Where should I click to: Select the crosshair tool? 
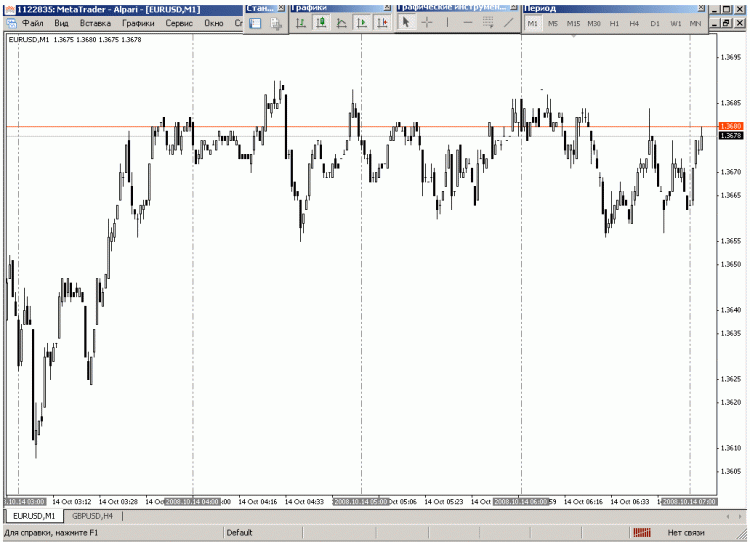tap(427, 22)
